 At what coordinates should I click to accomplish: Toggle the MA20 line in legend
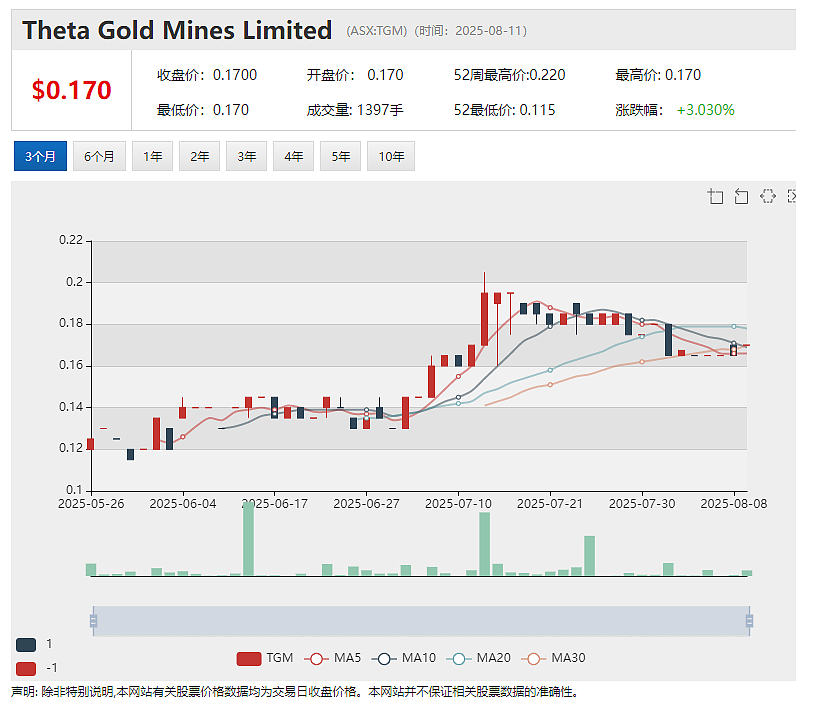pyautogui.click(x=479, y=658)
